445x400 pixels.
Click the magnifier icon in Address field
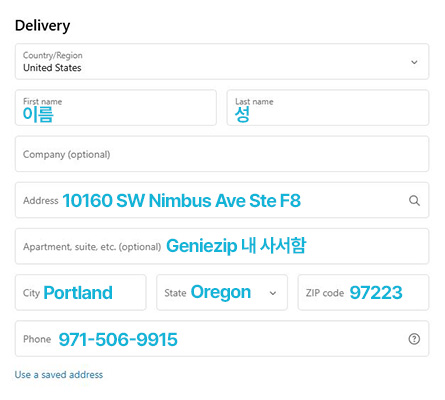[414, 201]
